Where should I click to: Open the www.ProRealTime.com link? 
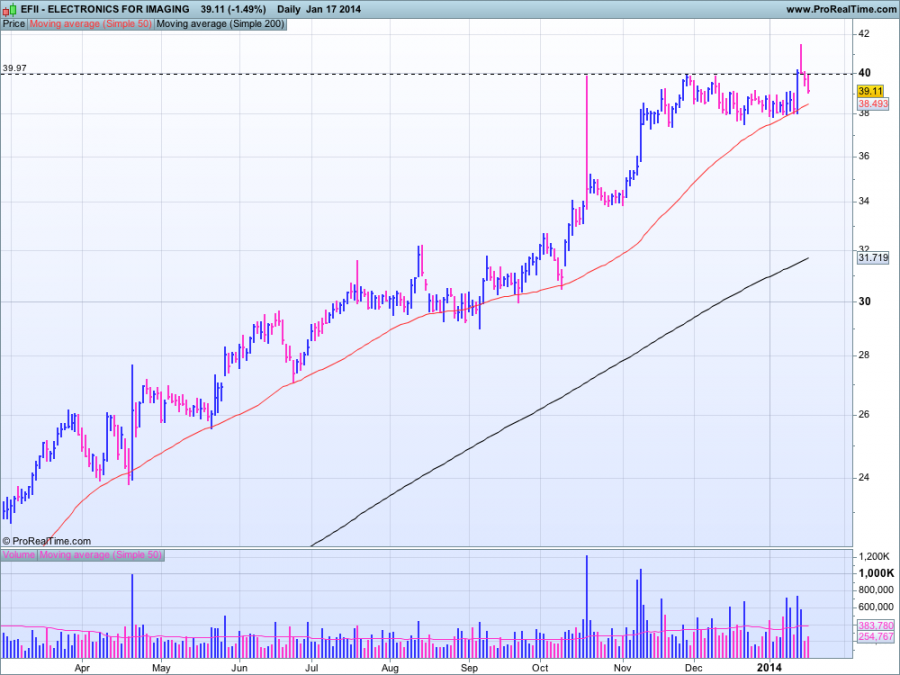pyautogui.click(x=840, y=9)
